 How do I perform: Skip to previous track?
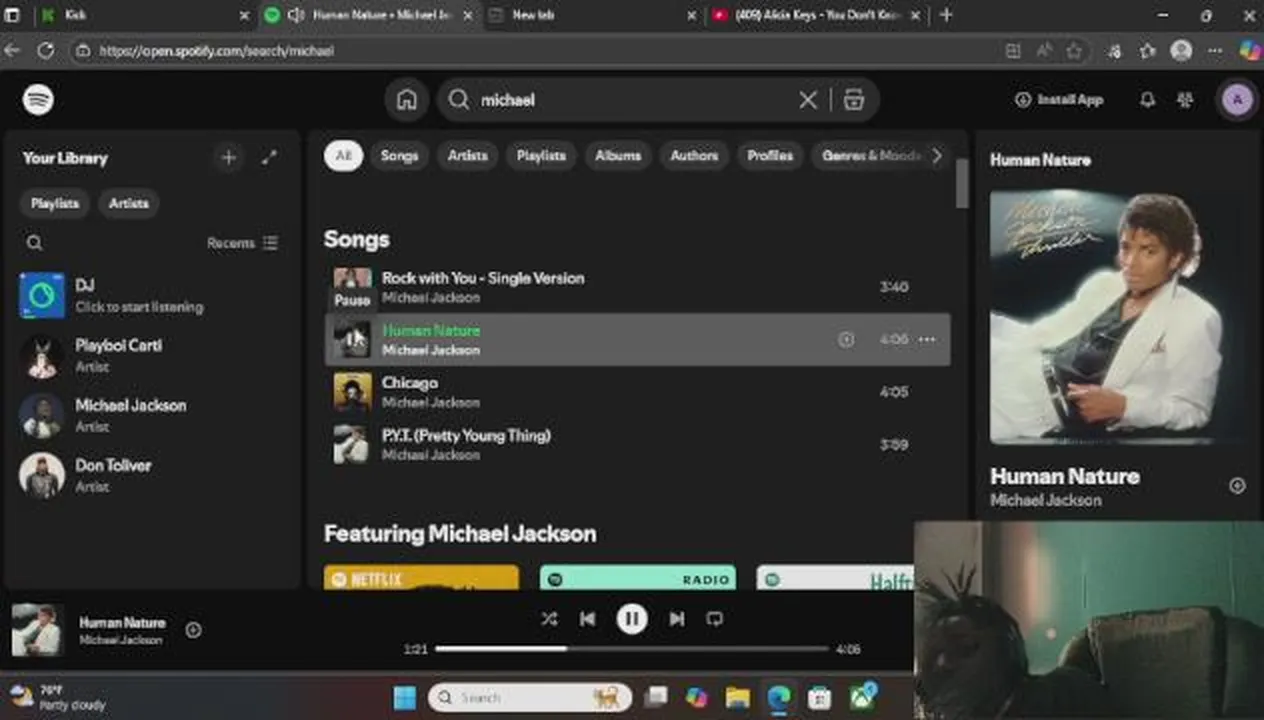[x=587, y=619]
